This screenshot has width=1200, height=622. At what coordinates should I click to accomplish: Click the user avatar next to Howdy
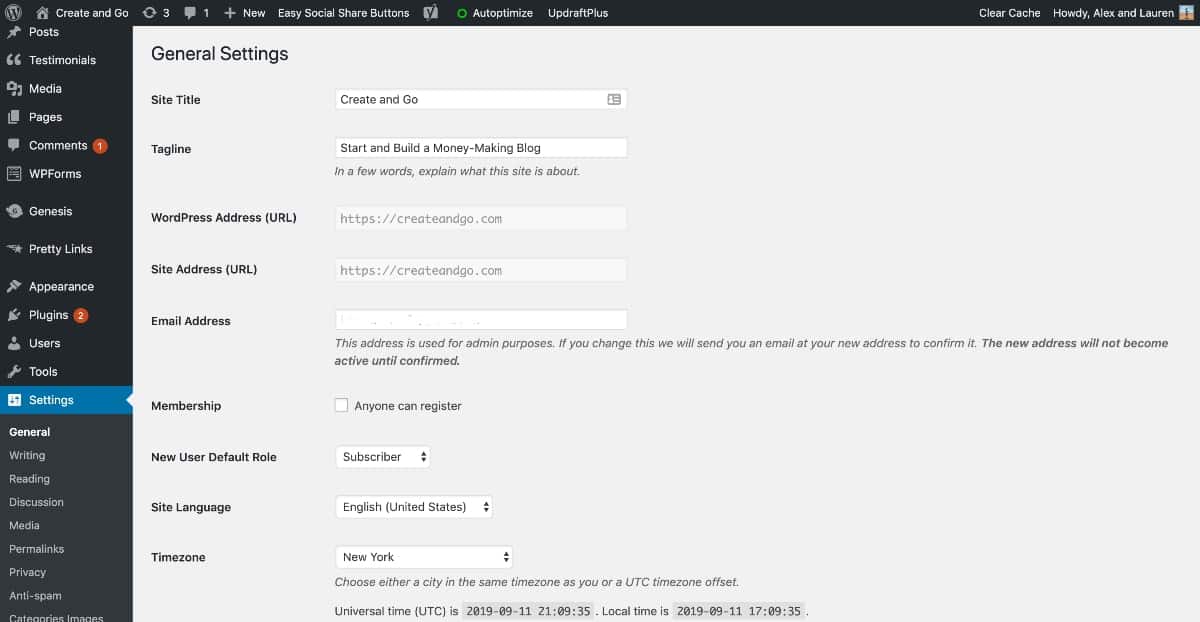click(x=1186, y=13)
